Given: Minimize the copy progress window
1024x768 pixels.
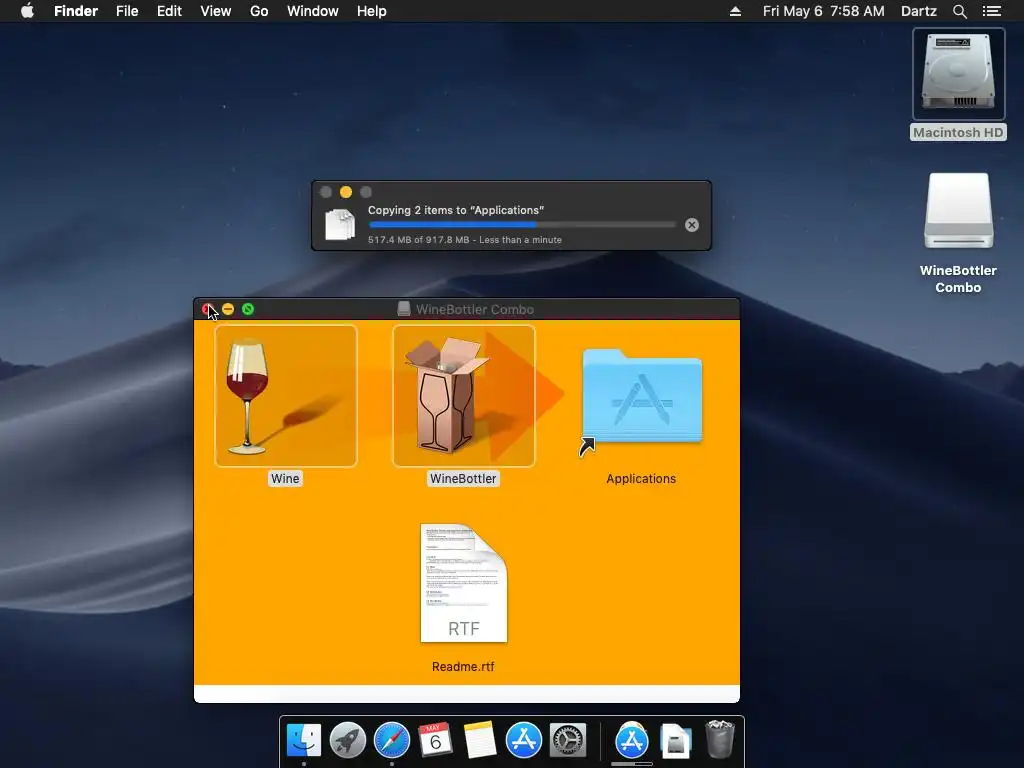Looking at the screenshot, I should [x=346, y=192].
